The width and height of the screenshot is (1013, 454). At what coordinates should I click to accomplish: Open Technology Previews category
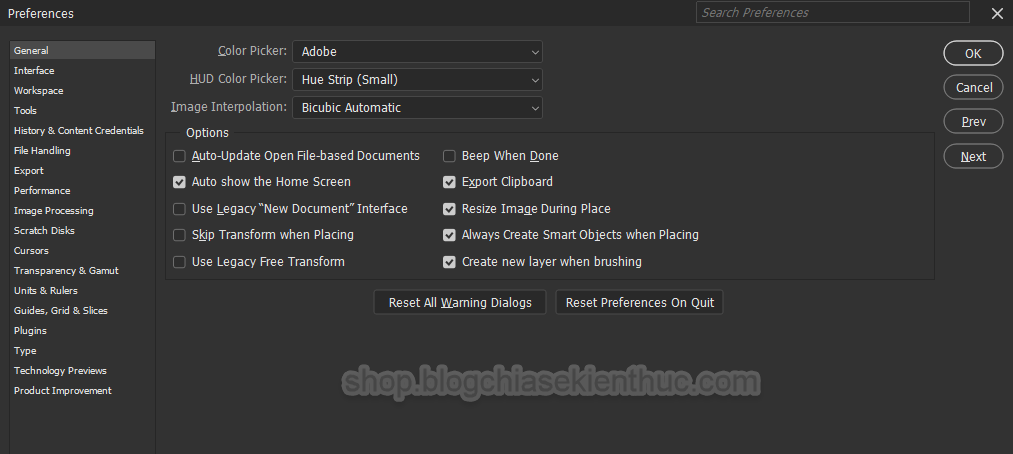[x=60, y=371]
